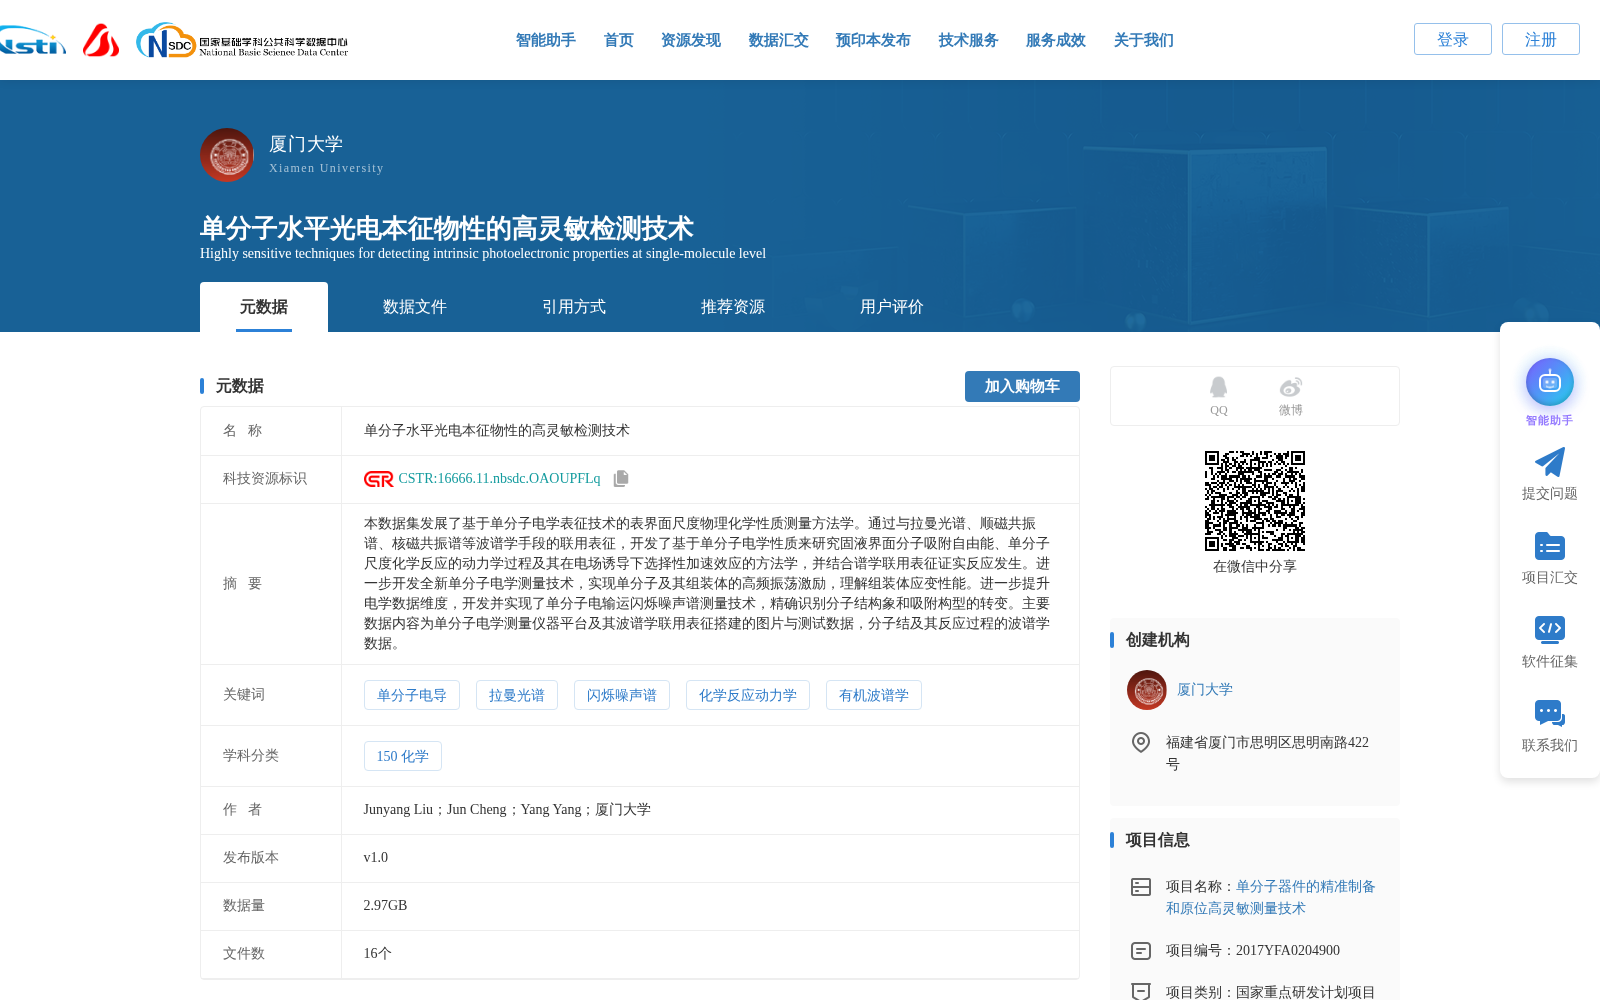Click the Xiamen University emblem in banner

click(x=227, y=155)
